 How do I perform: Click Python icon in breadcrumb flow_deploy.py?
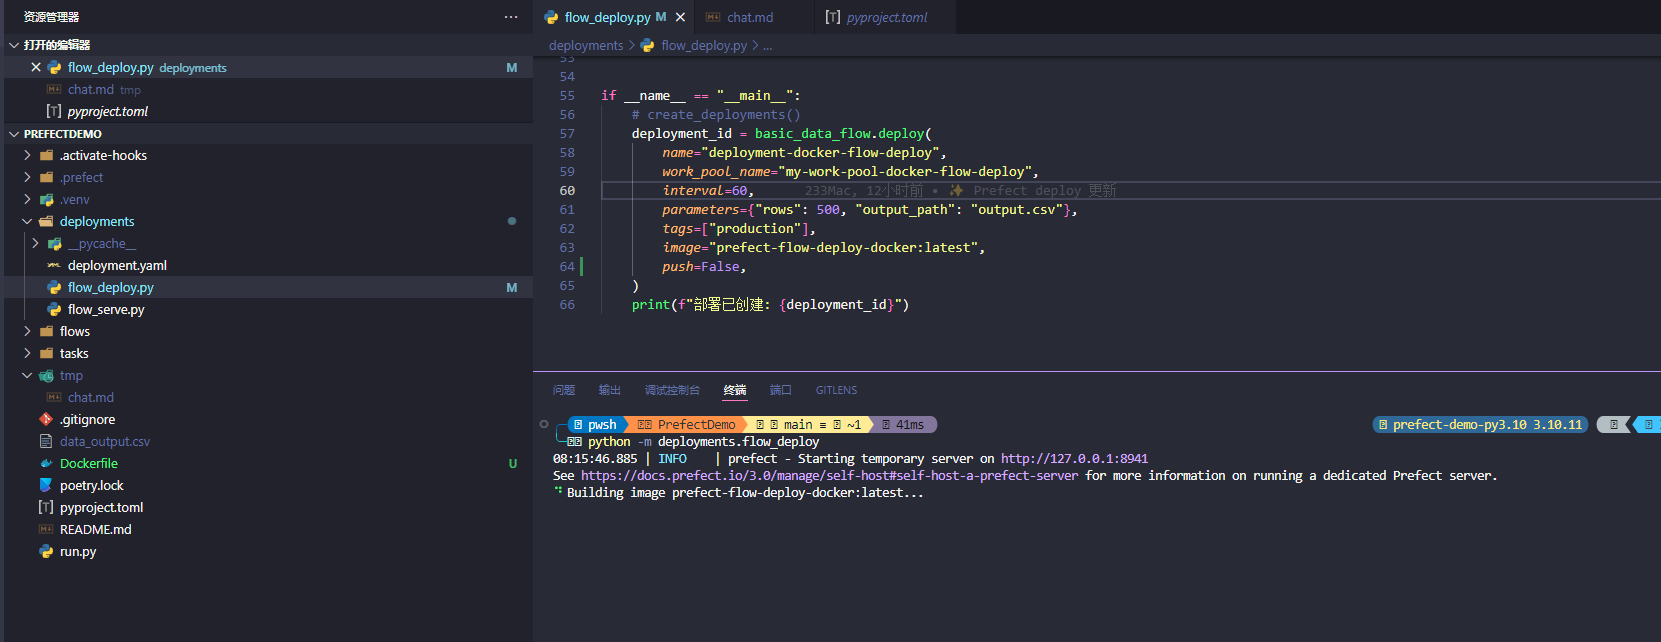pos(647,45)
